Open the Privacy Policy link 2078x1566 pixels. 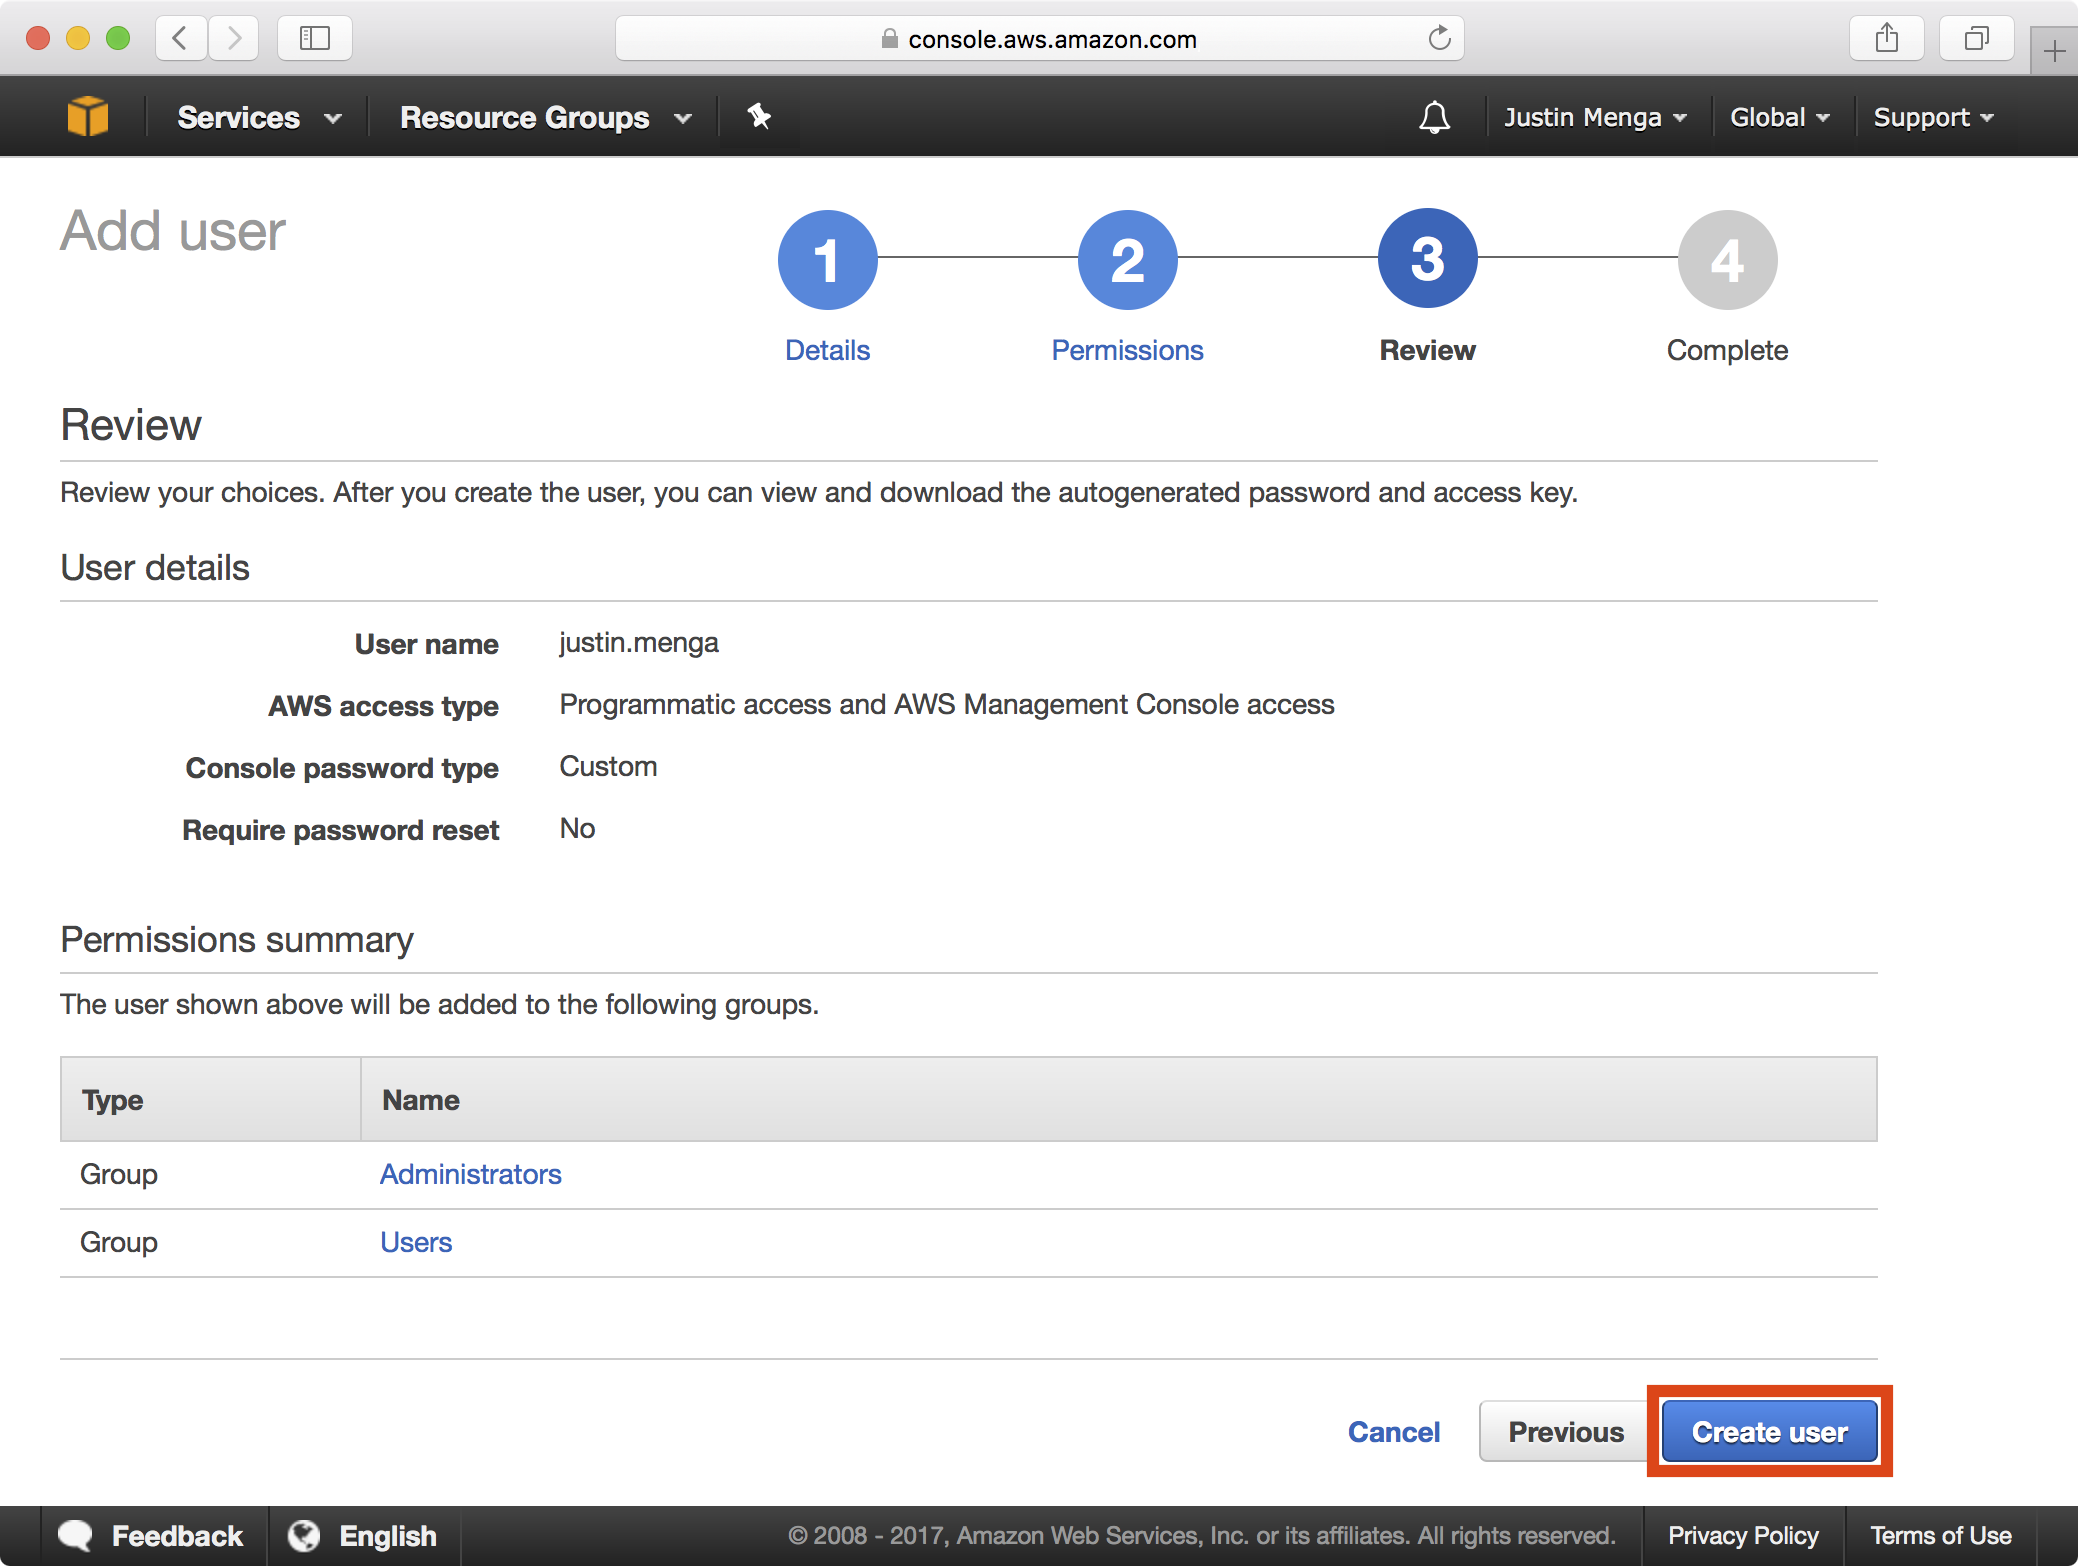[1743, 1535]
